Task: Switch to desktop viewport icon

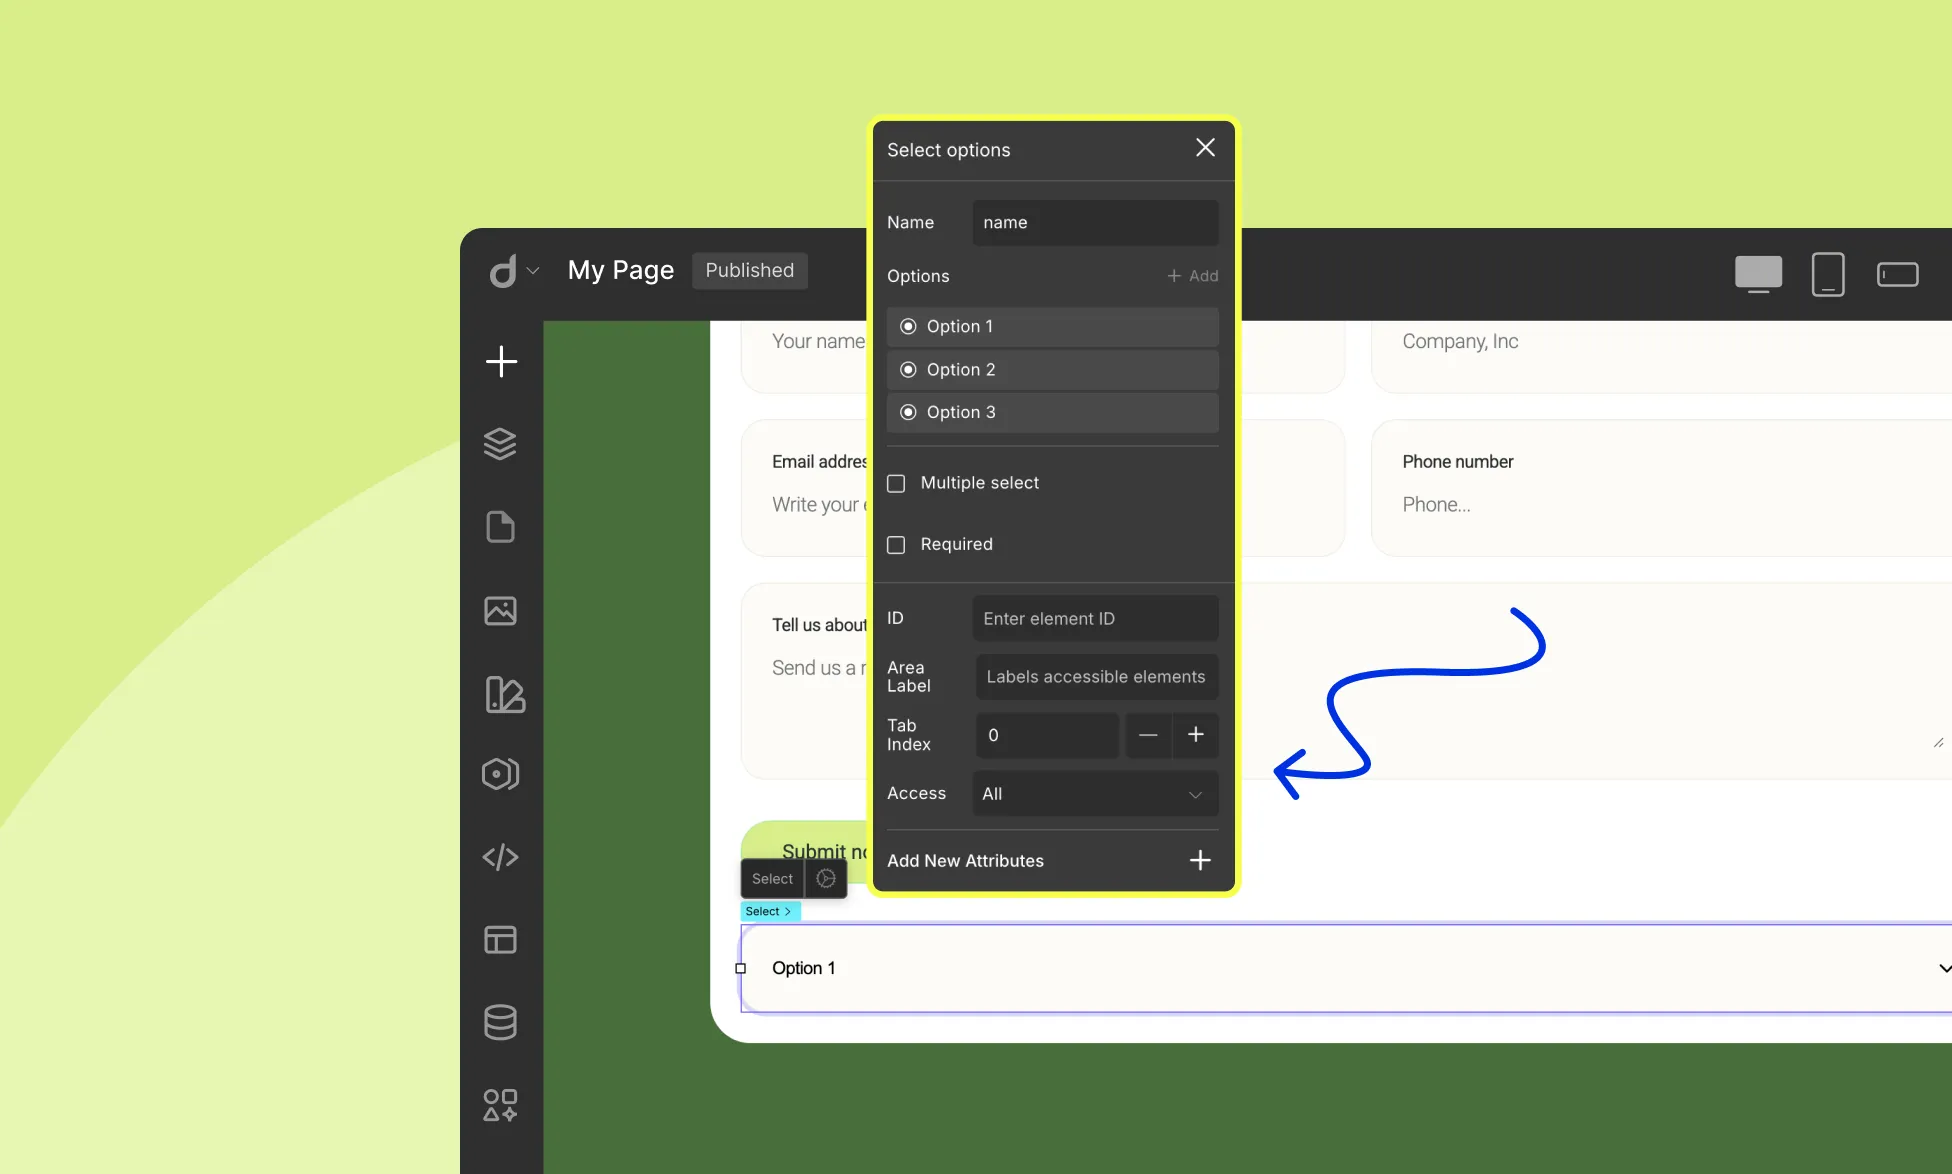Action: point(1758,274)
